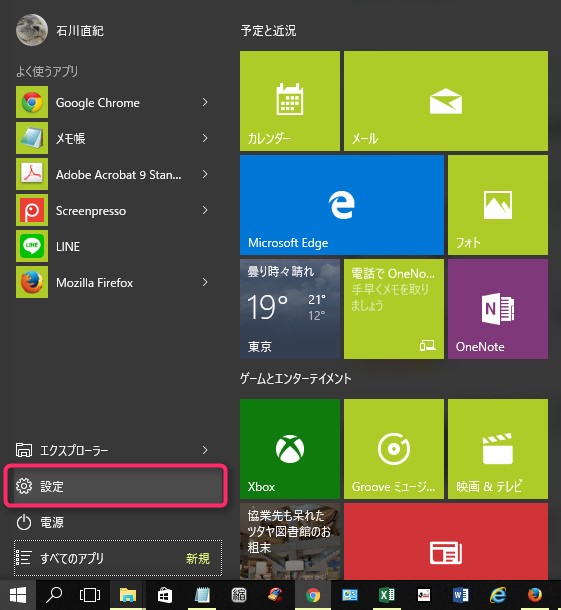
Task: Expand the エクスプローラー submenu arrow
Action: click(x=205, y=450)
